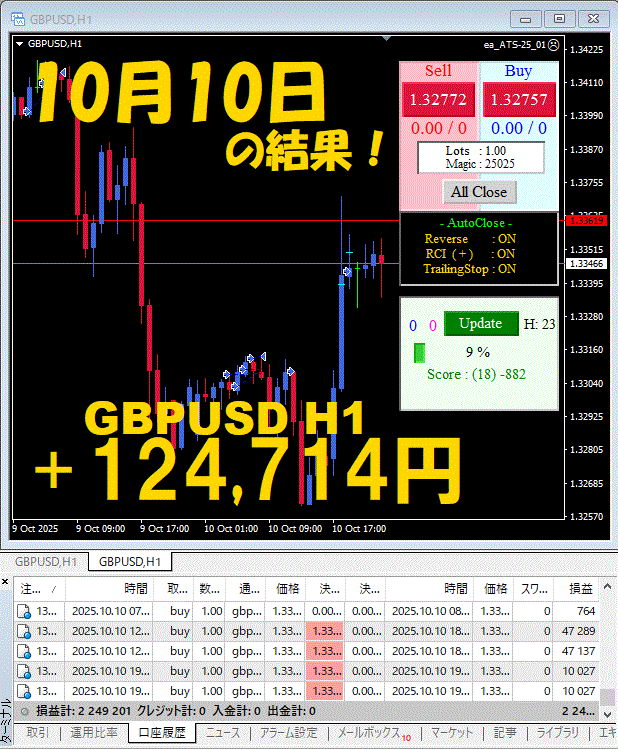Image resolution: width=618 pixels, height=749 pixels.
Task: Click the Sell price button 1.32772
Action: (x=438, y=99)
